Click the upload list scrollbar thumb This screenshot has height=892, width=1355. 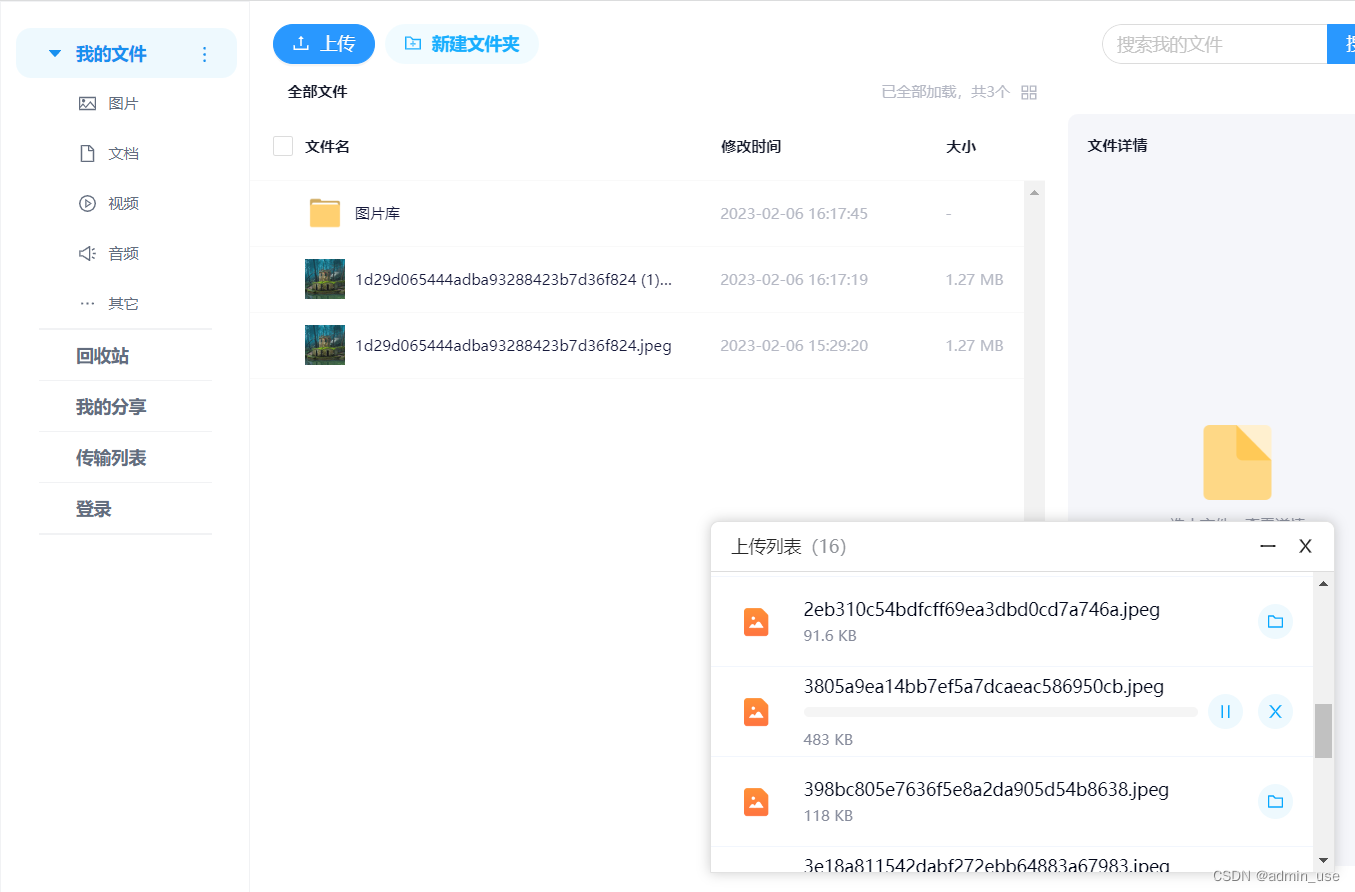(1323, 731)
